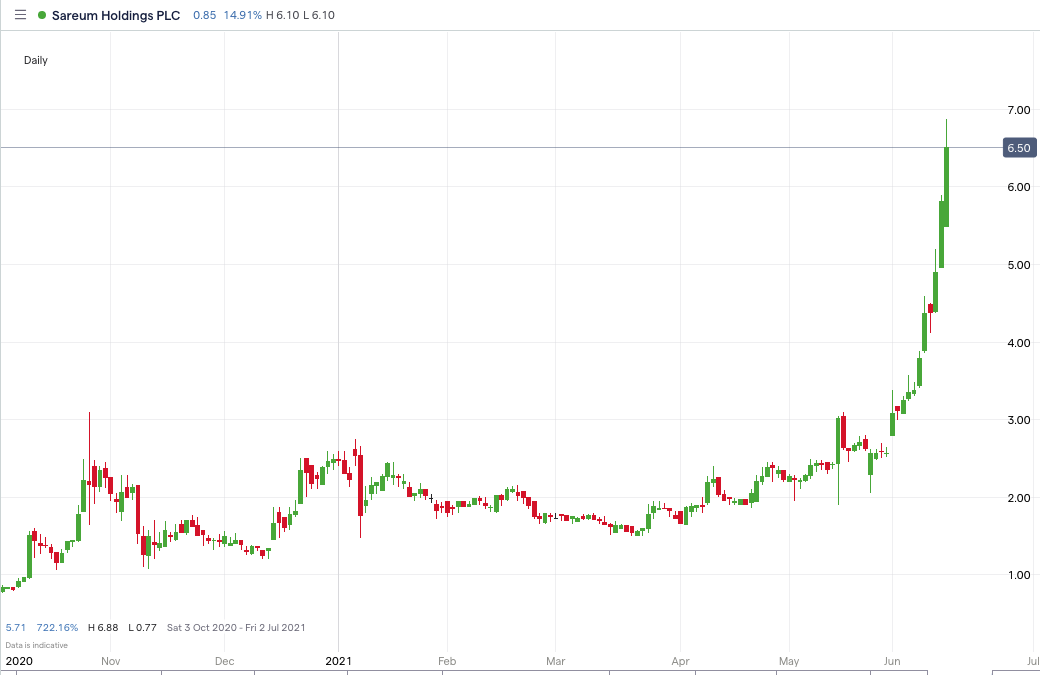Open the Daily timeframe selector
Image resolution: width=1040 pixels, height=675 pixels.
pyautogui.click(x=36, y=60)
